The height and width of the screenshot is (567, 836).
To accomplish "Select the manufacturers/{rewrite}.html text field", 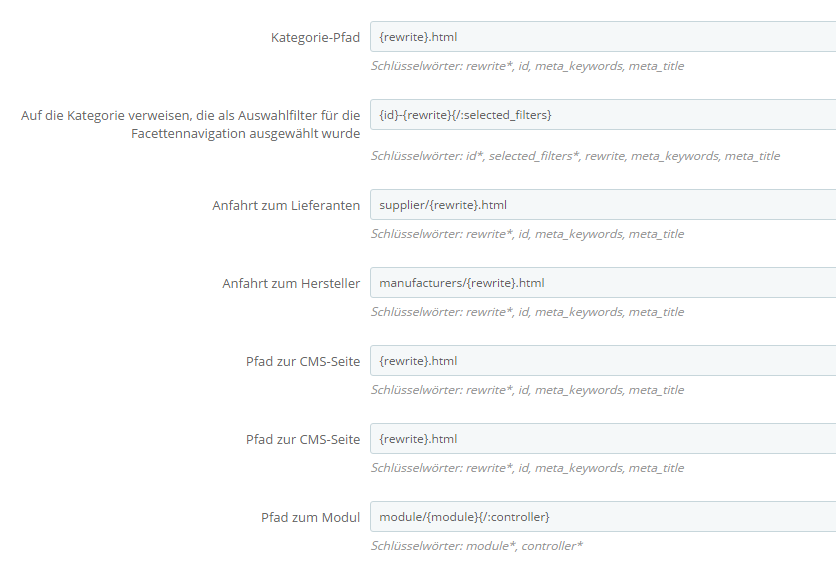I will [x=600, y=283].
